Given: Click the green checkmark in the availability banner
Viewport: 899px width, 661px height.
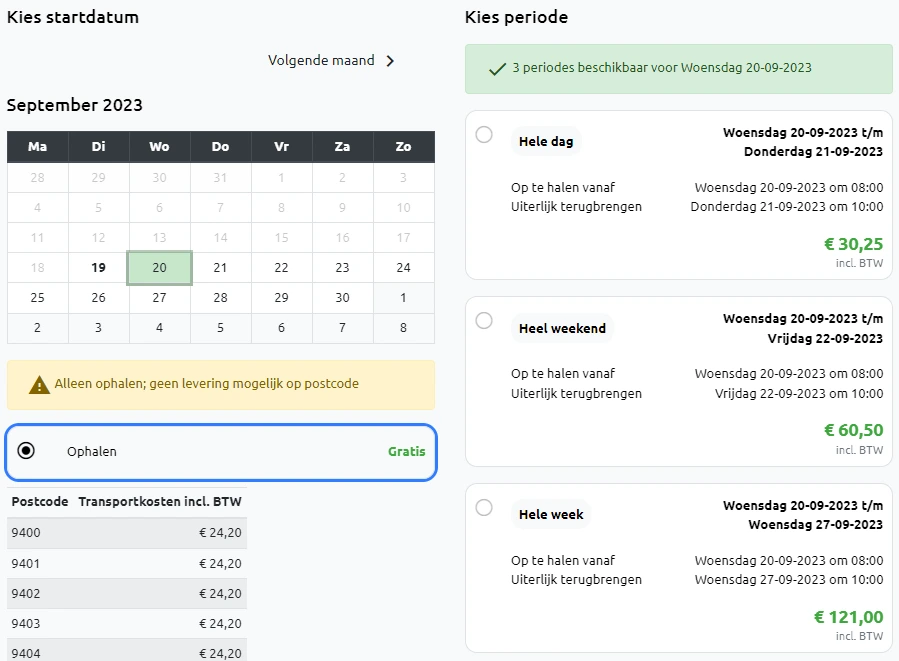Looking at the screenshot, I should coord(497,69).
